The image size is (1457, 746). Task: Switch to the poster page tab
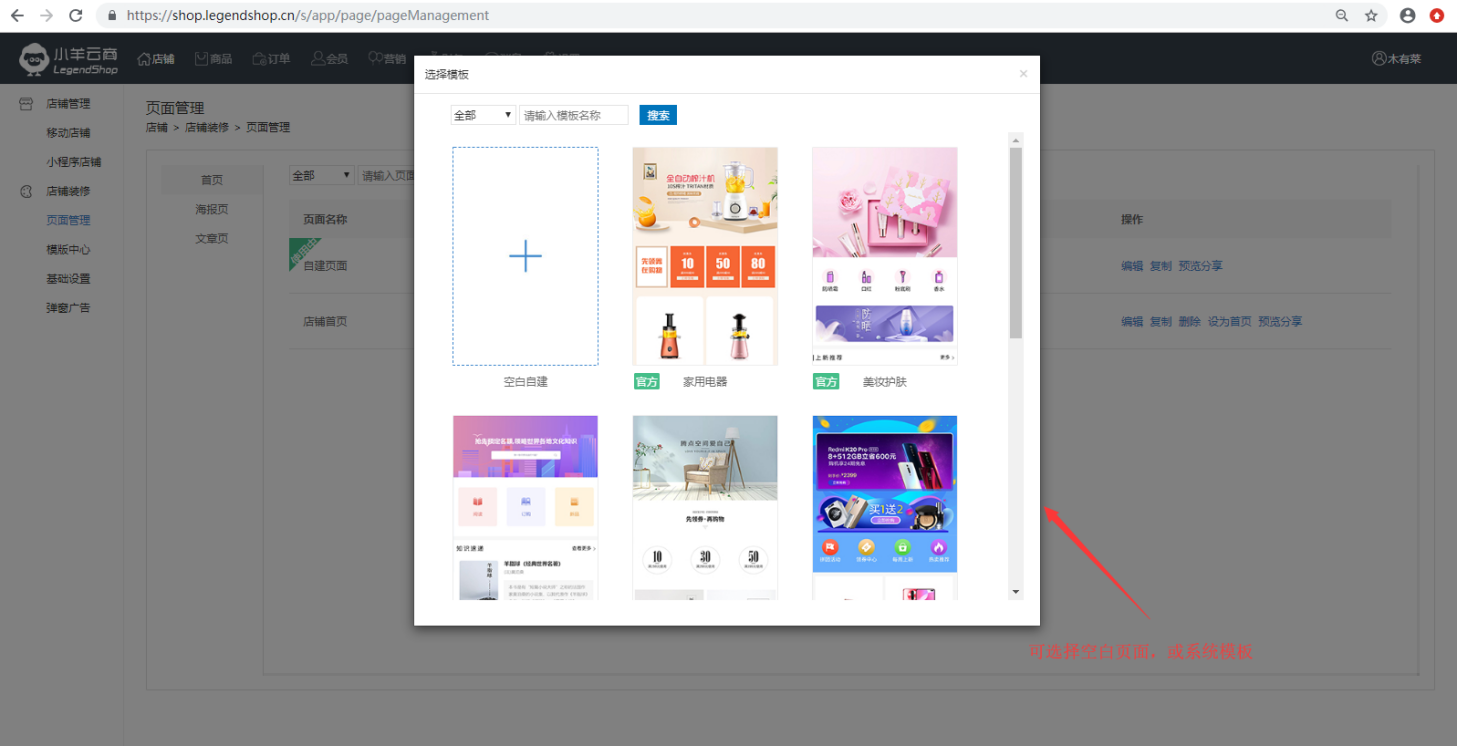(212, 209)
